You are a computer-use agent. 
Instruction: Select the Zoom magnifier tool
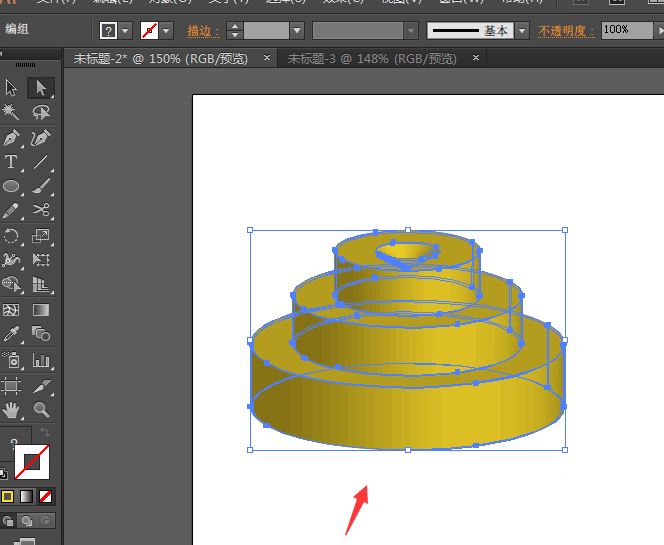point(41,409)
